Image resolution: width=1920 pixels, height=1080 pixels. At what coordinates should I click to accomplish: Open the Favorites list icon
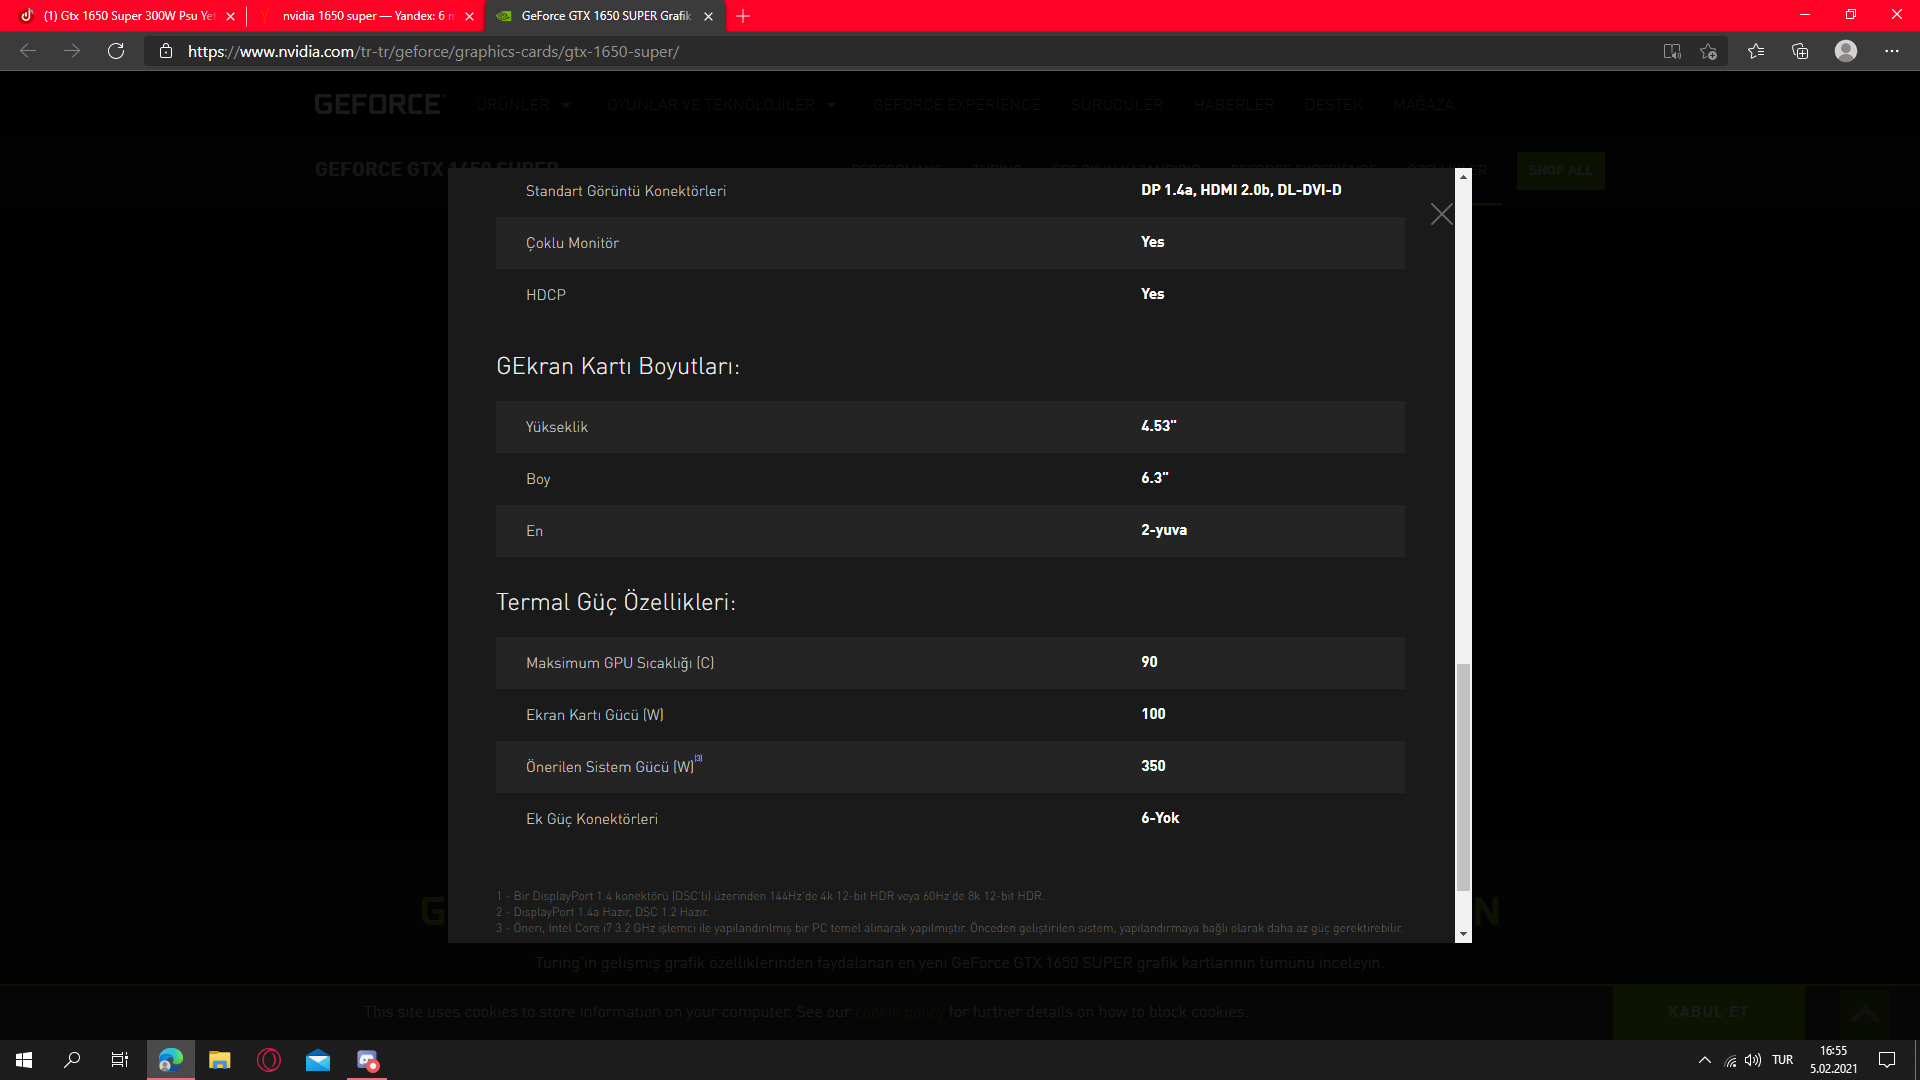(1756, 51)
